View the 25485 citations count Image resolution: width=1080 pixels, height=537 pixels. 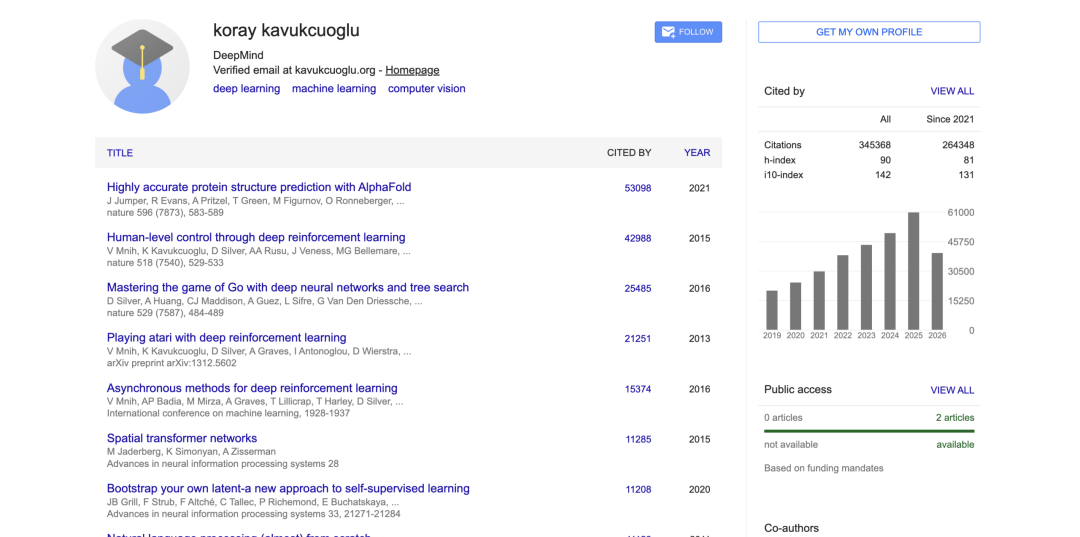(638, 288)
